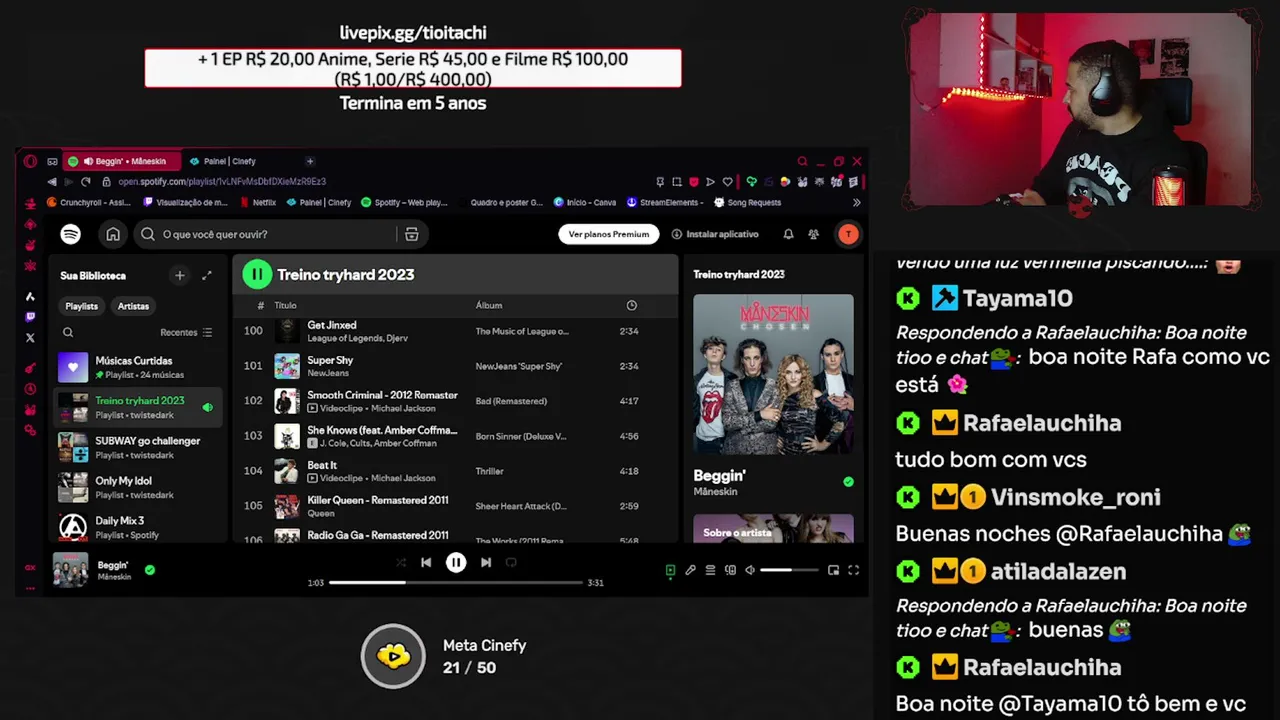This screenshot has height=720, width=1280.
Task: Click the Spotify logo
Action: tap(70, 234)
